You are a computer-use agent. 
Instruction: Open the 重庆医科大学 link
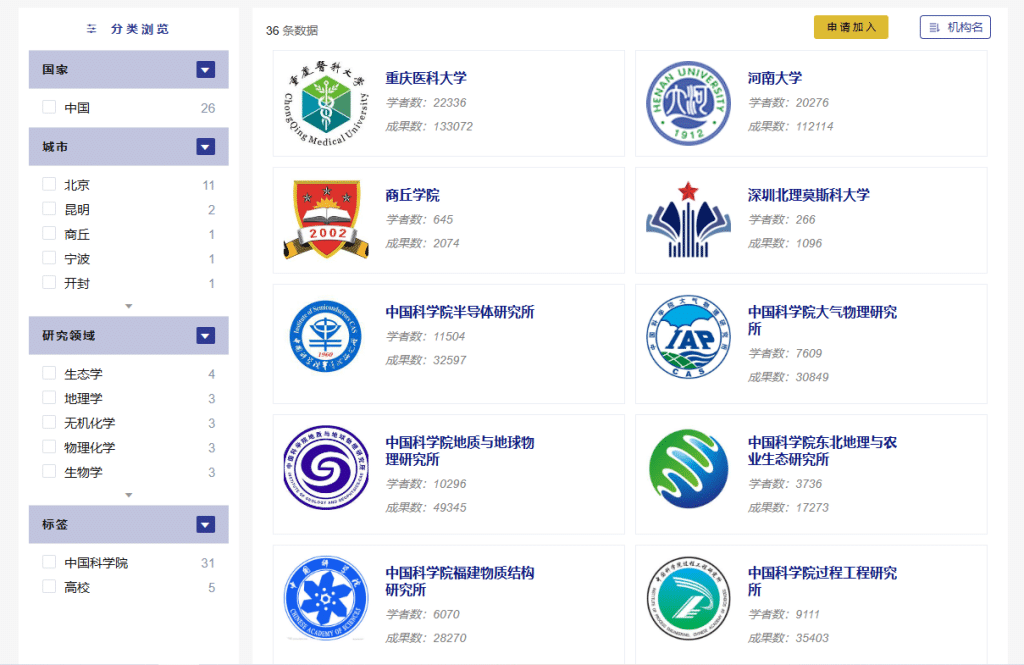[426, 78]
